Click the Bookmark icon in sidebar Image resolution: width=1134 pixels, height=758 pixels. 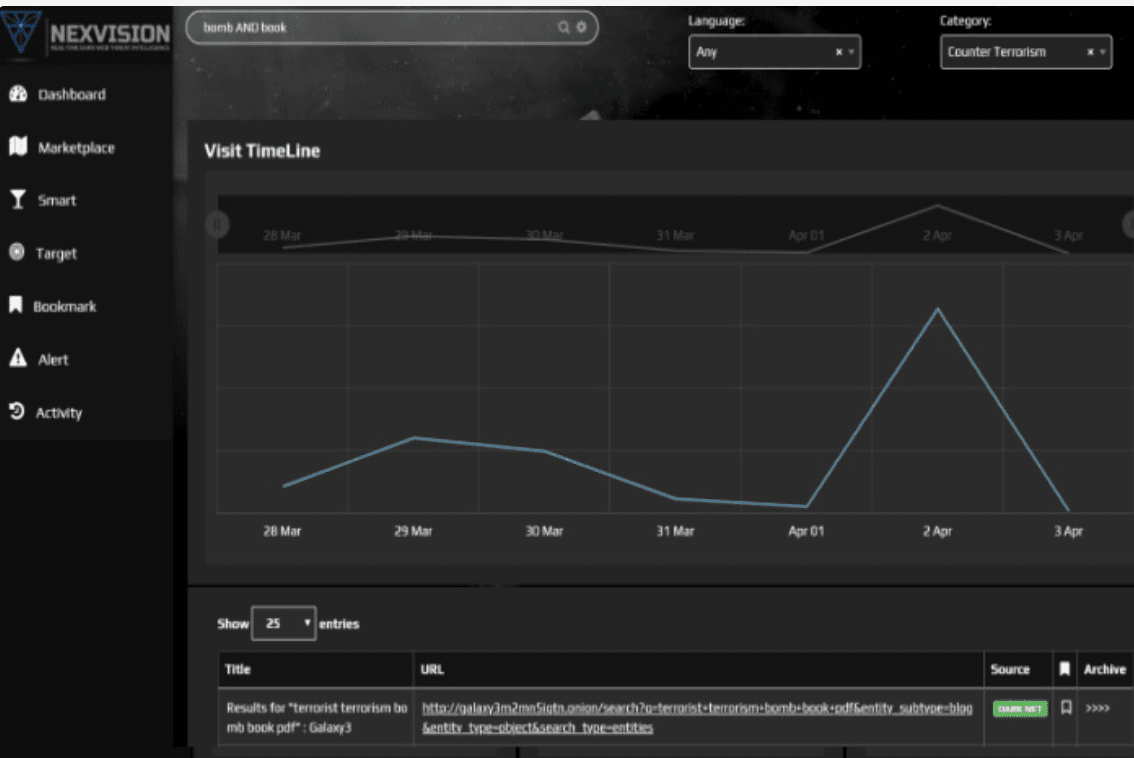(16, 306)
